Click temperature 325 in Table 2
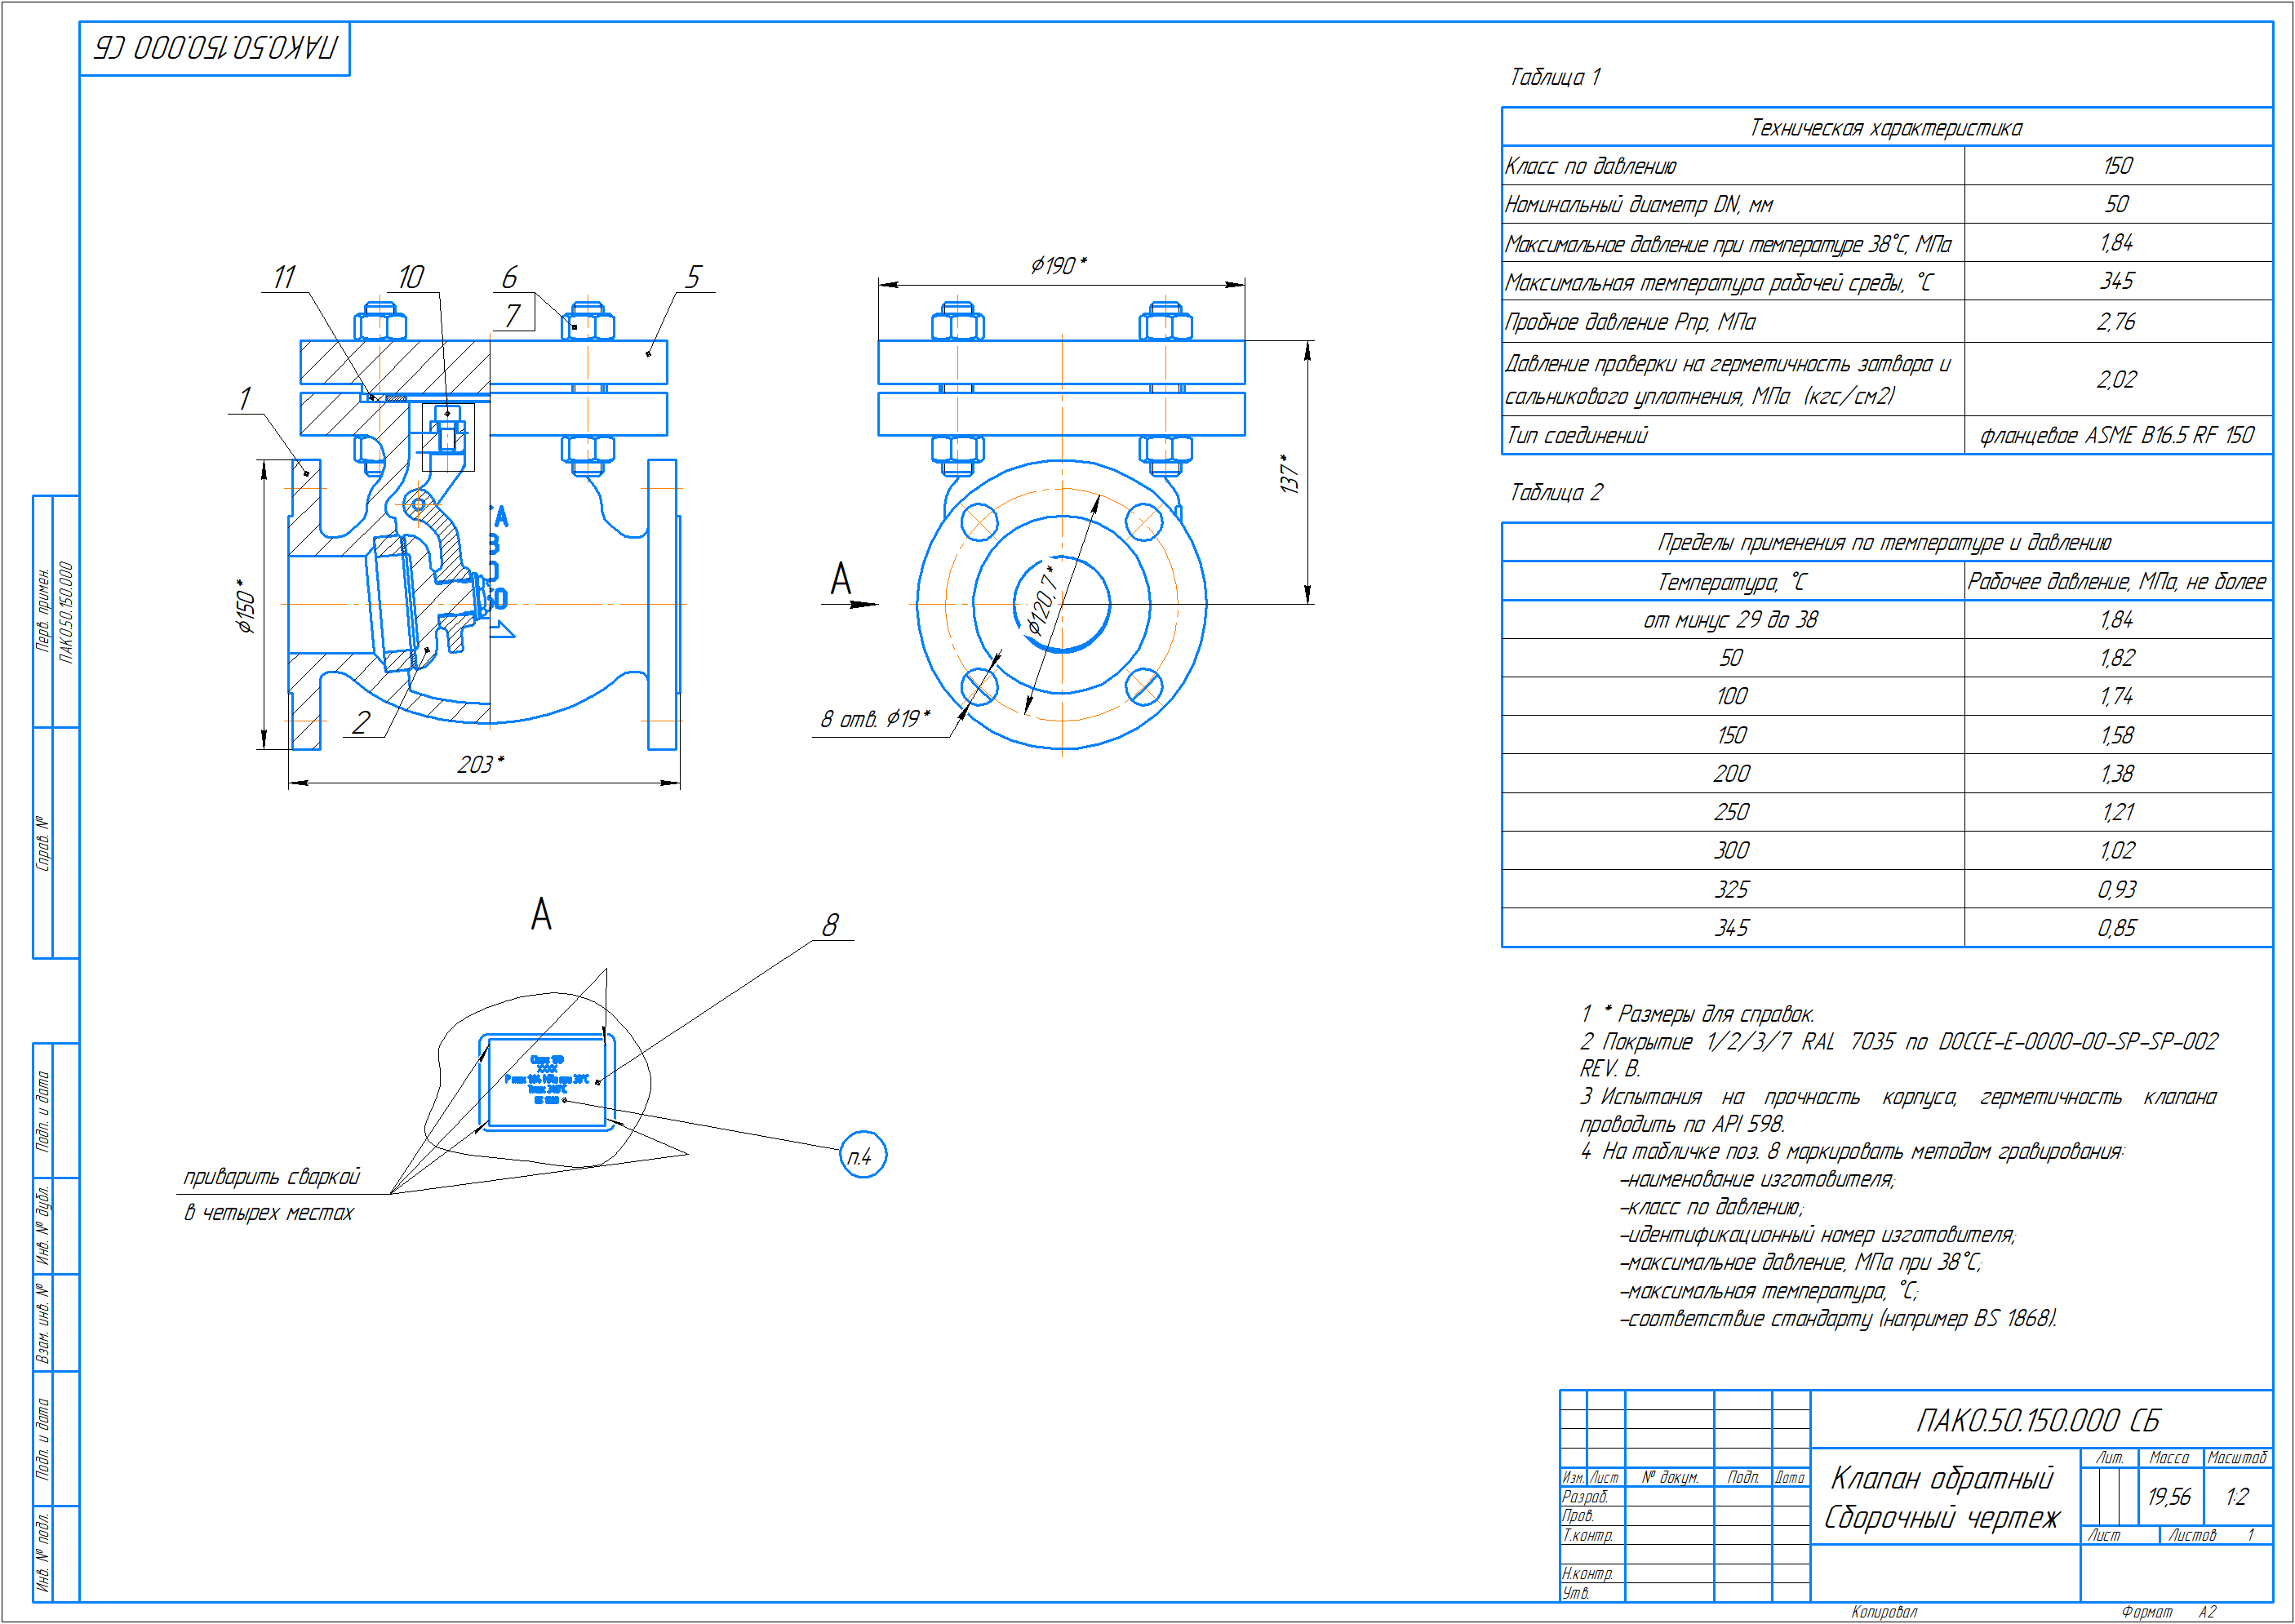The width and height of the screenshot is (2295, 1624). [x=1732, y=890]
